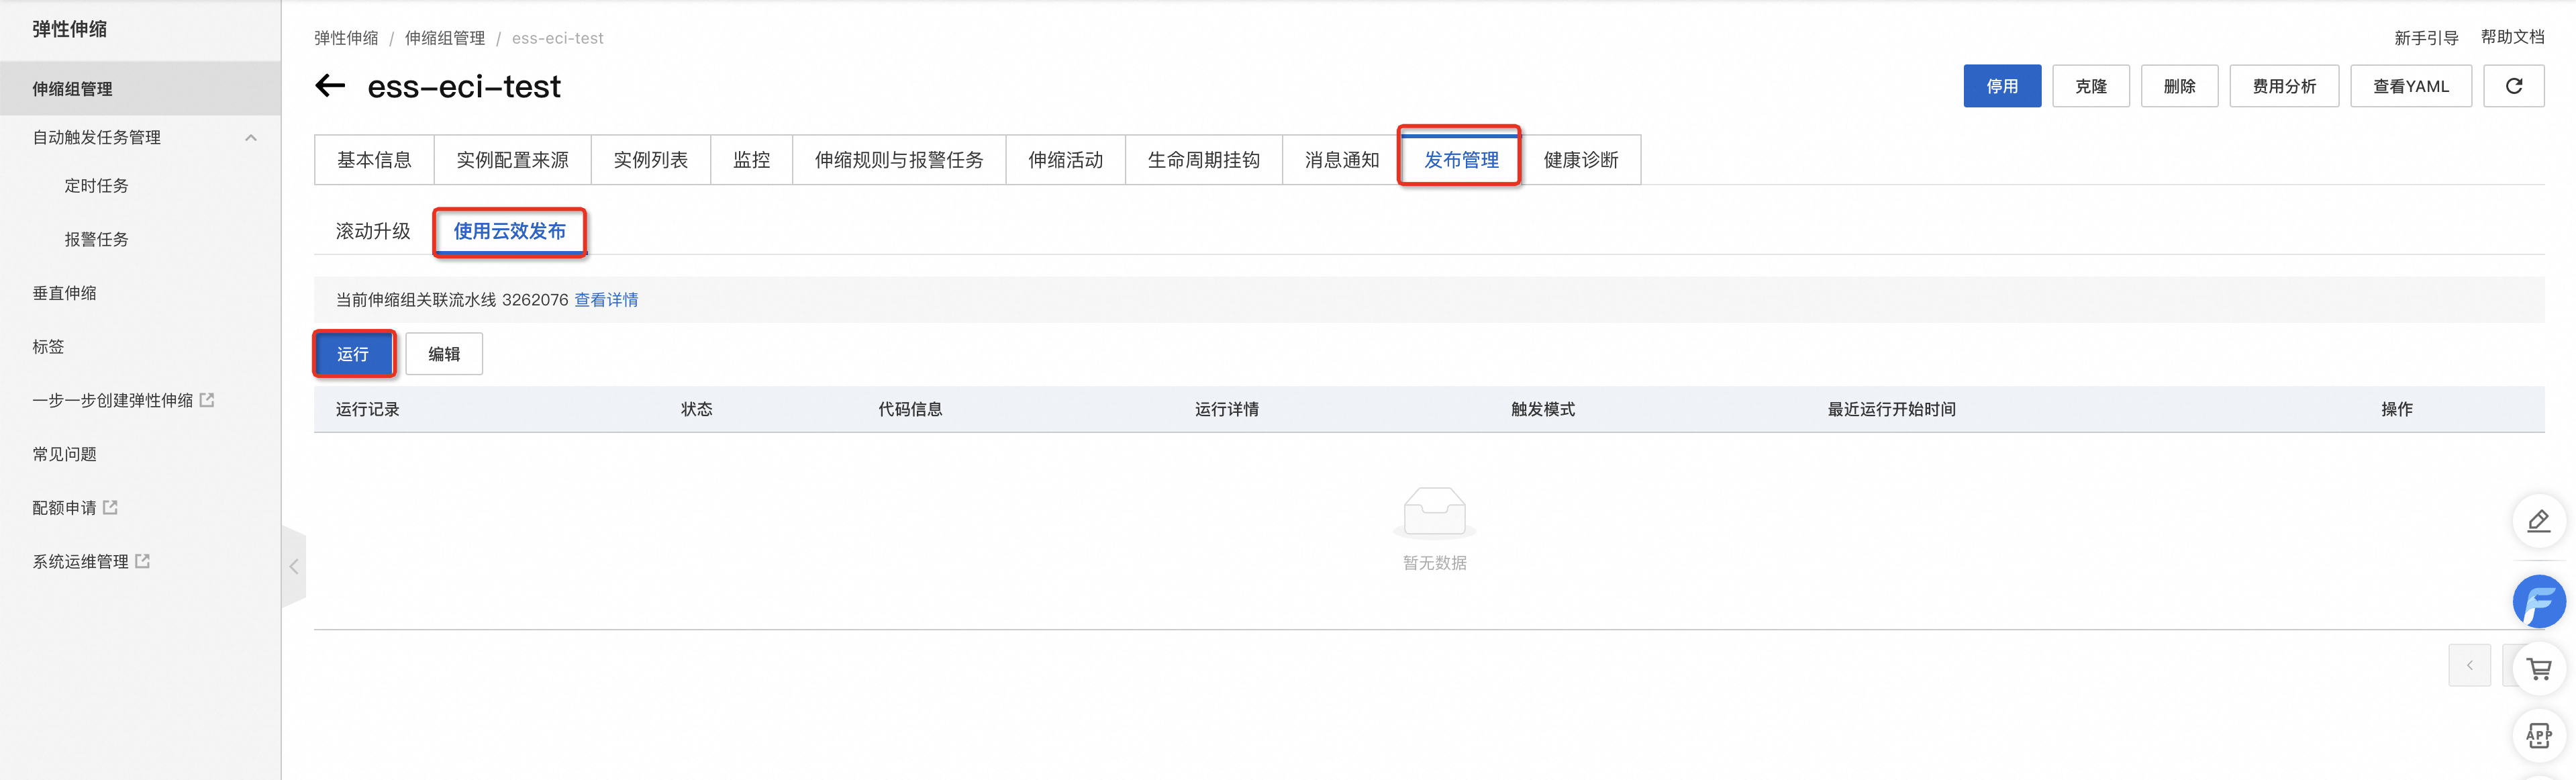Click the 查看详情 pipeline link
Viewport: 2576px width, 780px height.
click(x=606, y=300)
